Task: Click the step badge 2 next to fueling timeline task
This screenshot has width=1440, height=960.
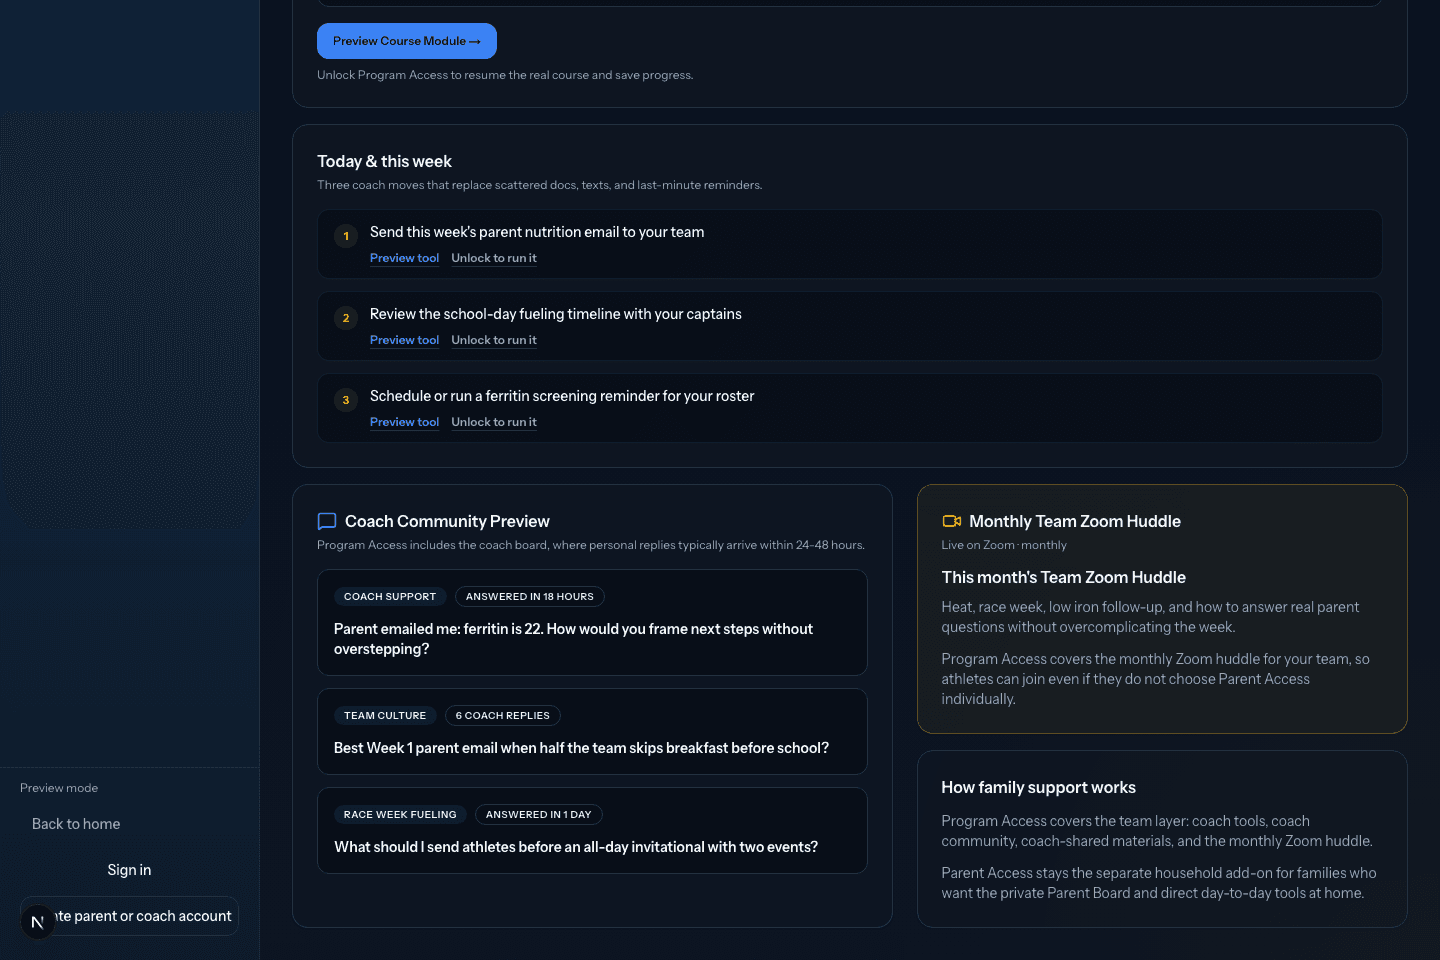Action: pyautogui.click(x=345, y=318)
